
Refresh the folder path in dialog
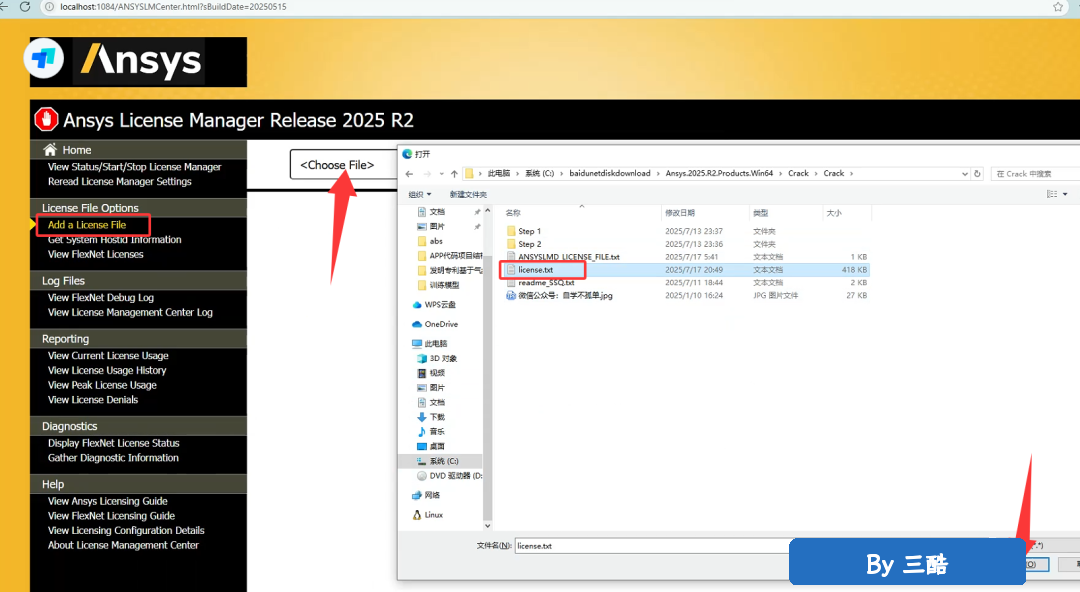[x=977, y=174]
